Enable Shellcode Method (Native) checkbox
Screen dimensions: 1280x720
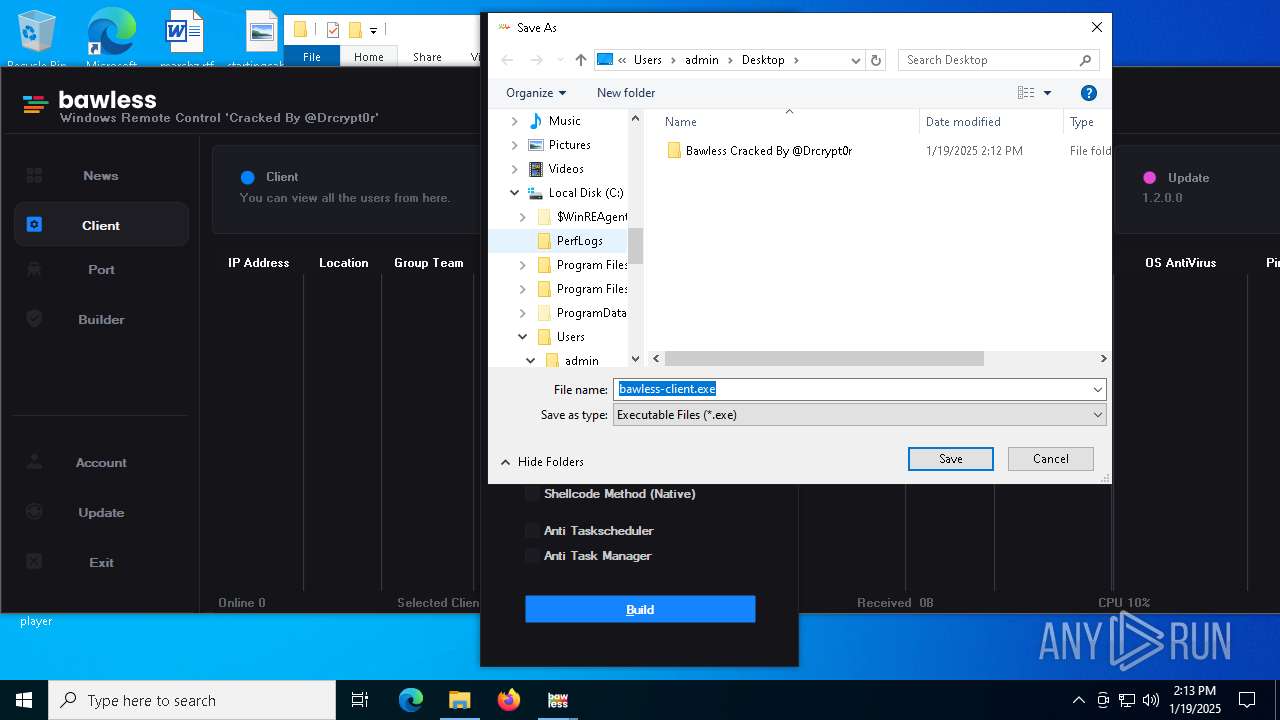click(532, 494)
